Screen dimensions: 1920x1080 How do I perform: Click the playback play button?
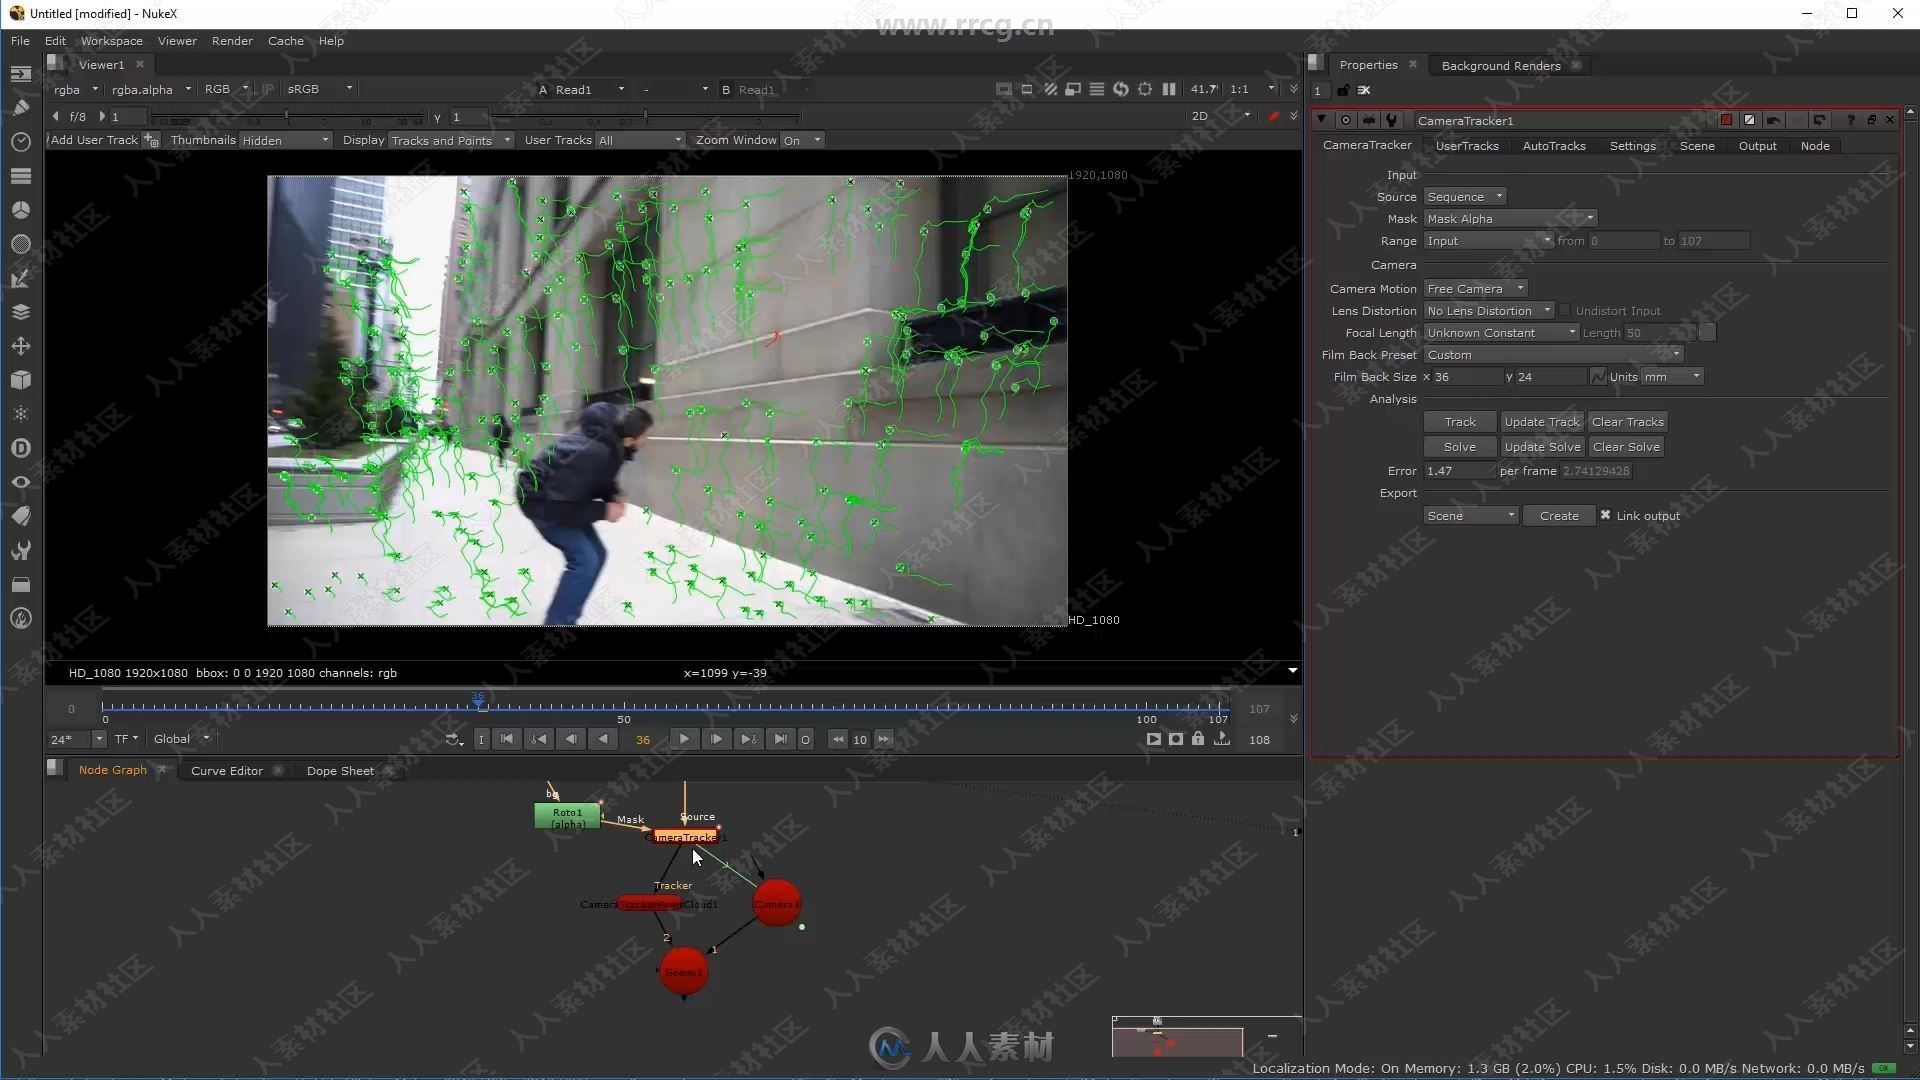684,740
